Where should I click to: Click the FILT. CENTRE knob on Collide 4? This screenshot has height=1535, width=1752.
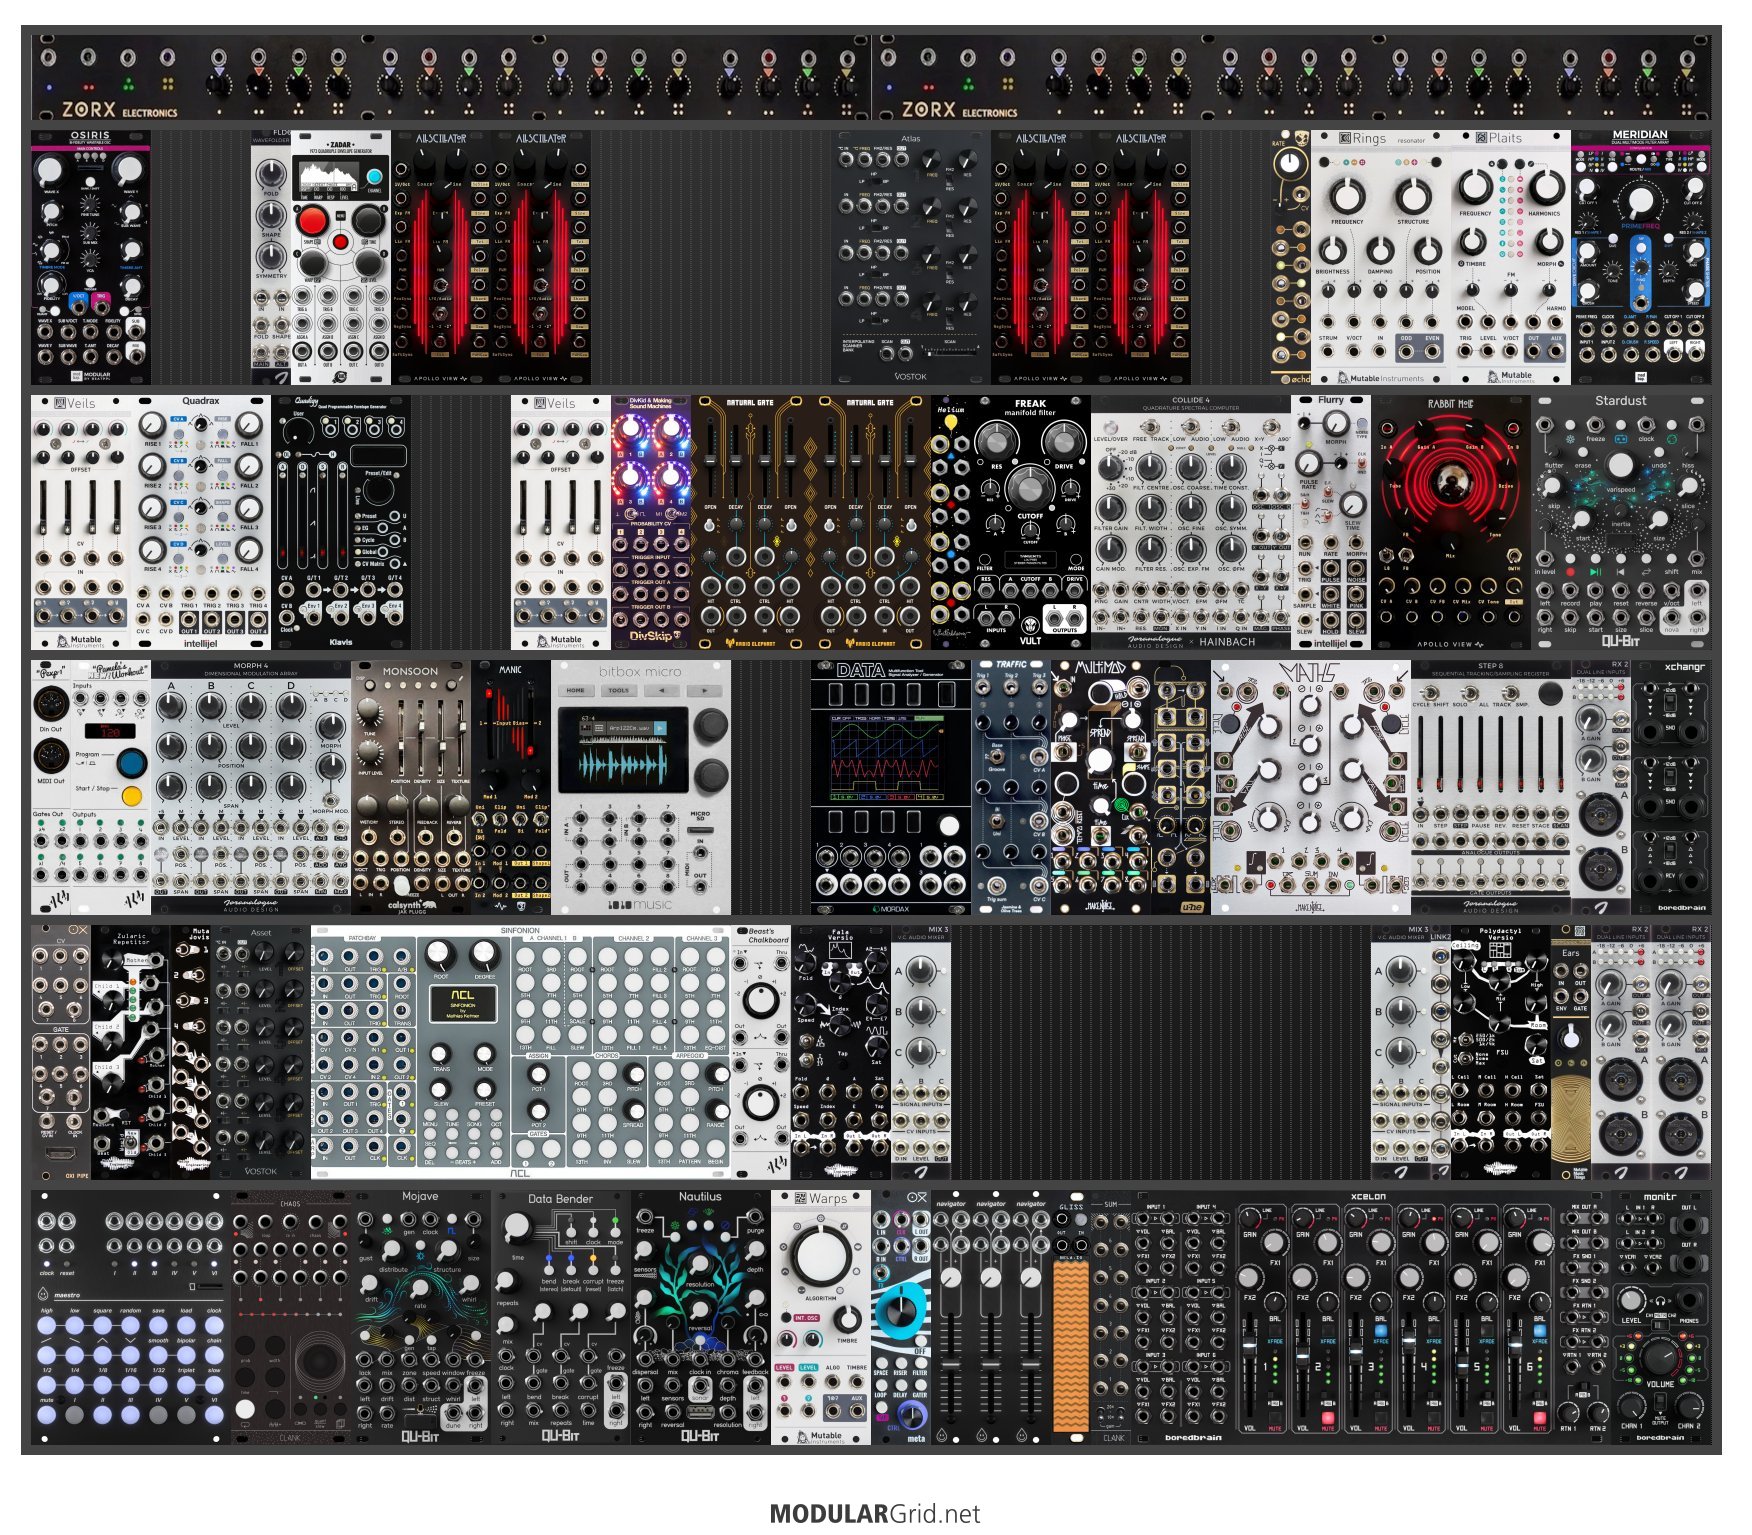click(x=1151, y=468)
